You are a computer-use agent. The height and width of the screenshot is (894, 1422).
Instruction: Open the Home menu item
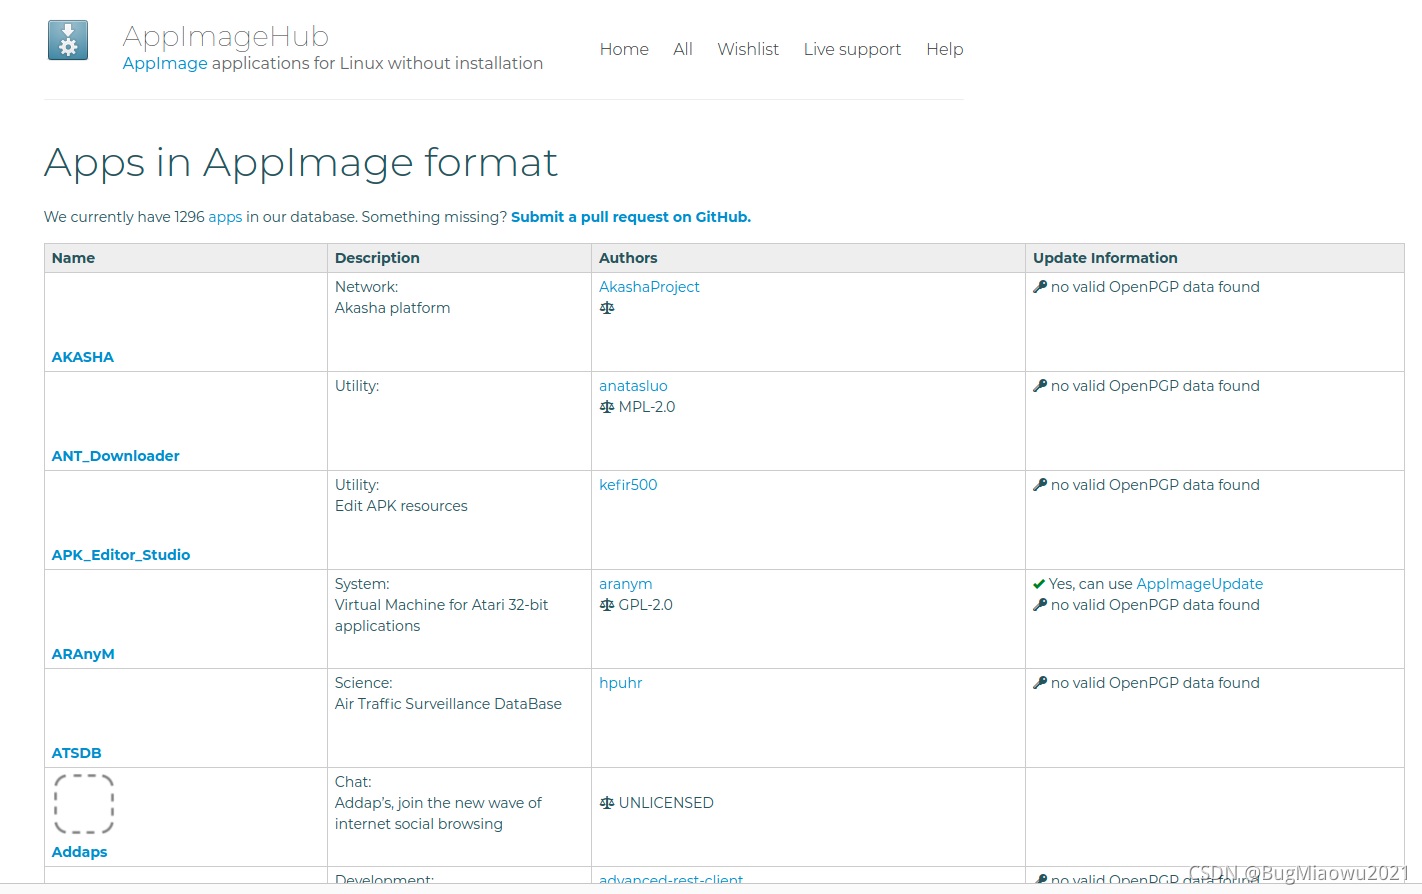coord(624,49)
